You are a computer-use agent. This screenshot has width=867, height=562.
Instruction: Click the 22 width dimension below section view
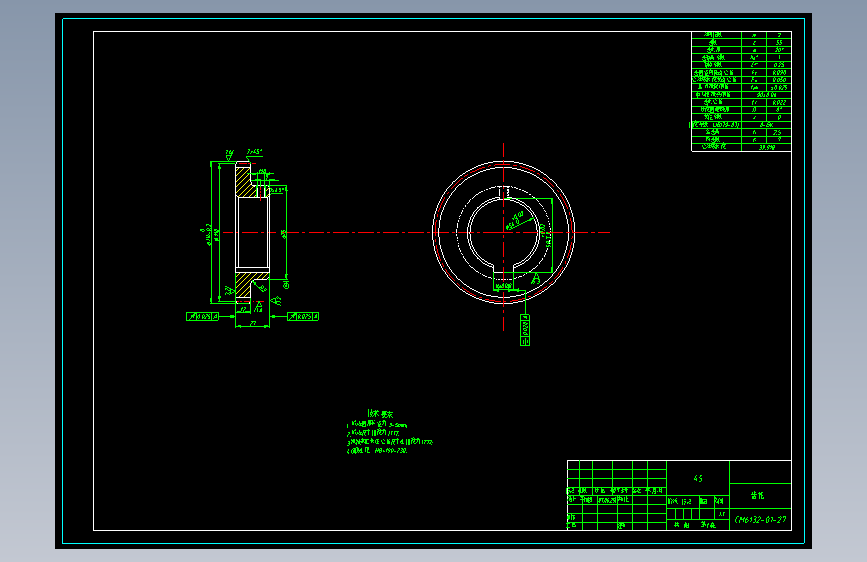(x=253, y=324)
